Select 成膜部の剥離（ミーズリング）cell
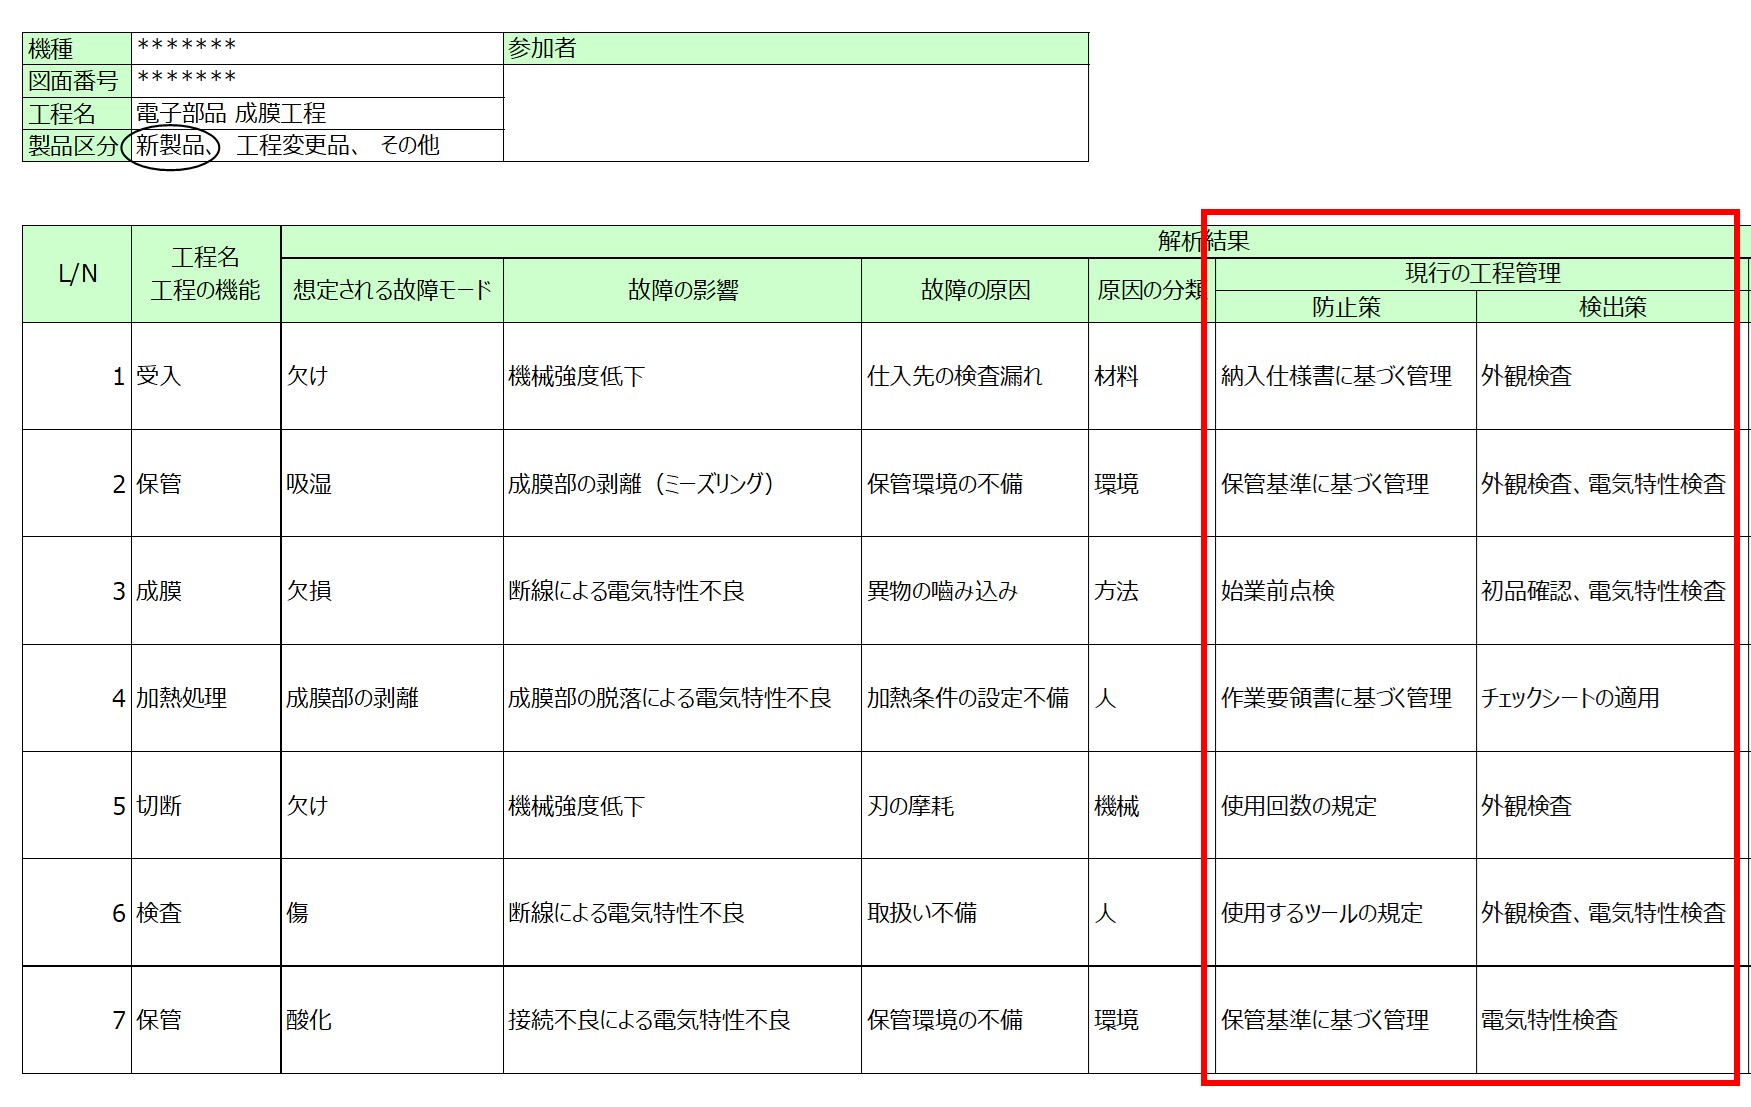The width and height of the screenshot is (1751, 1107). coord(682,484)
